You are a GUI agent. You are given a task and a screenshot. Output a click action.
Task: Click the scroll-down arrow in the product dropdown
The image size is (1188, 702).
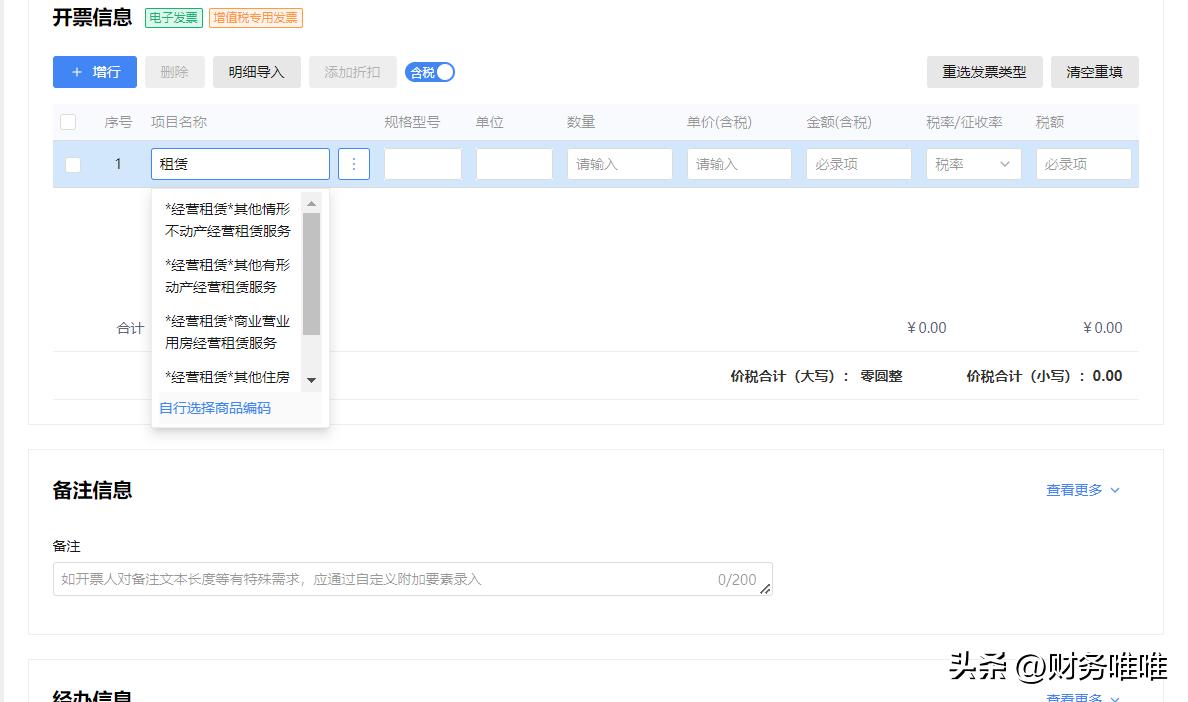pos(313,380)
